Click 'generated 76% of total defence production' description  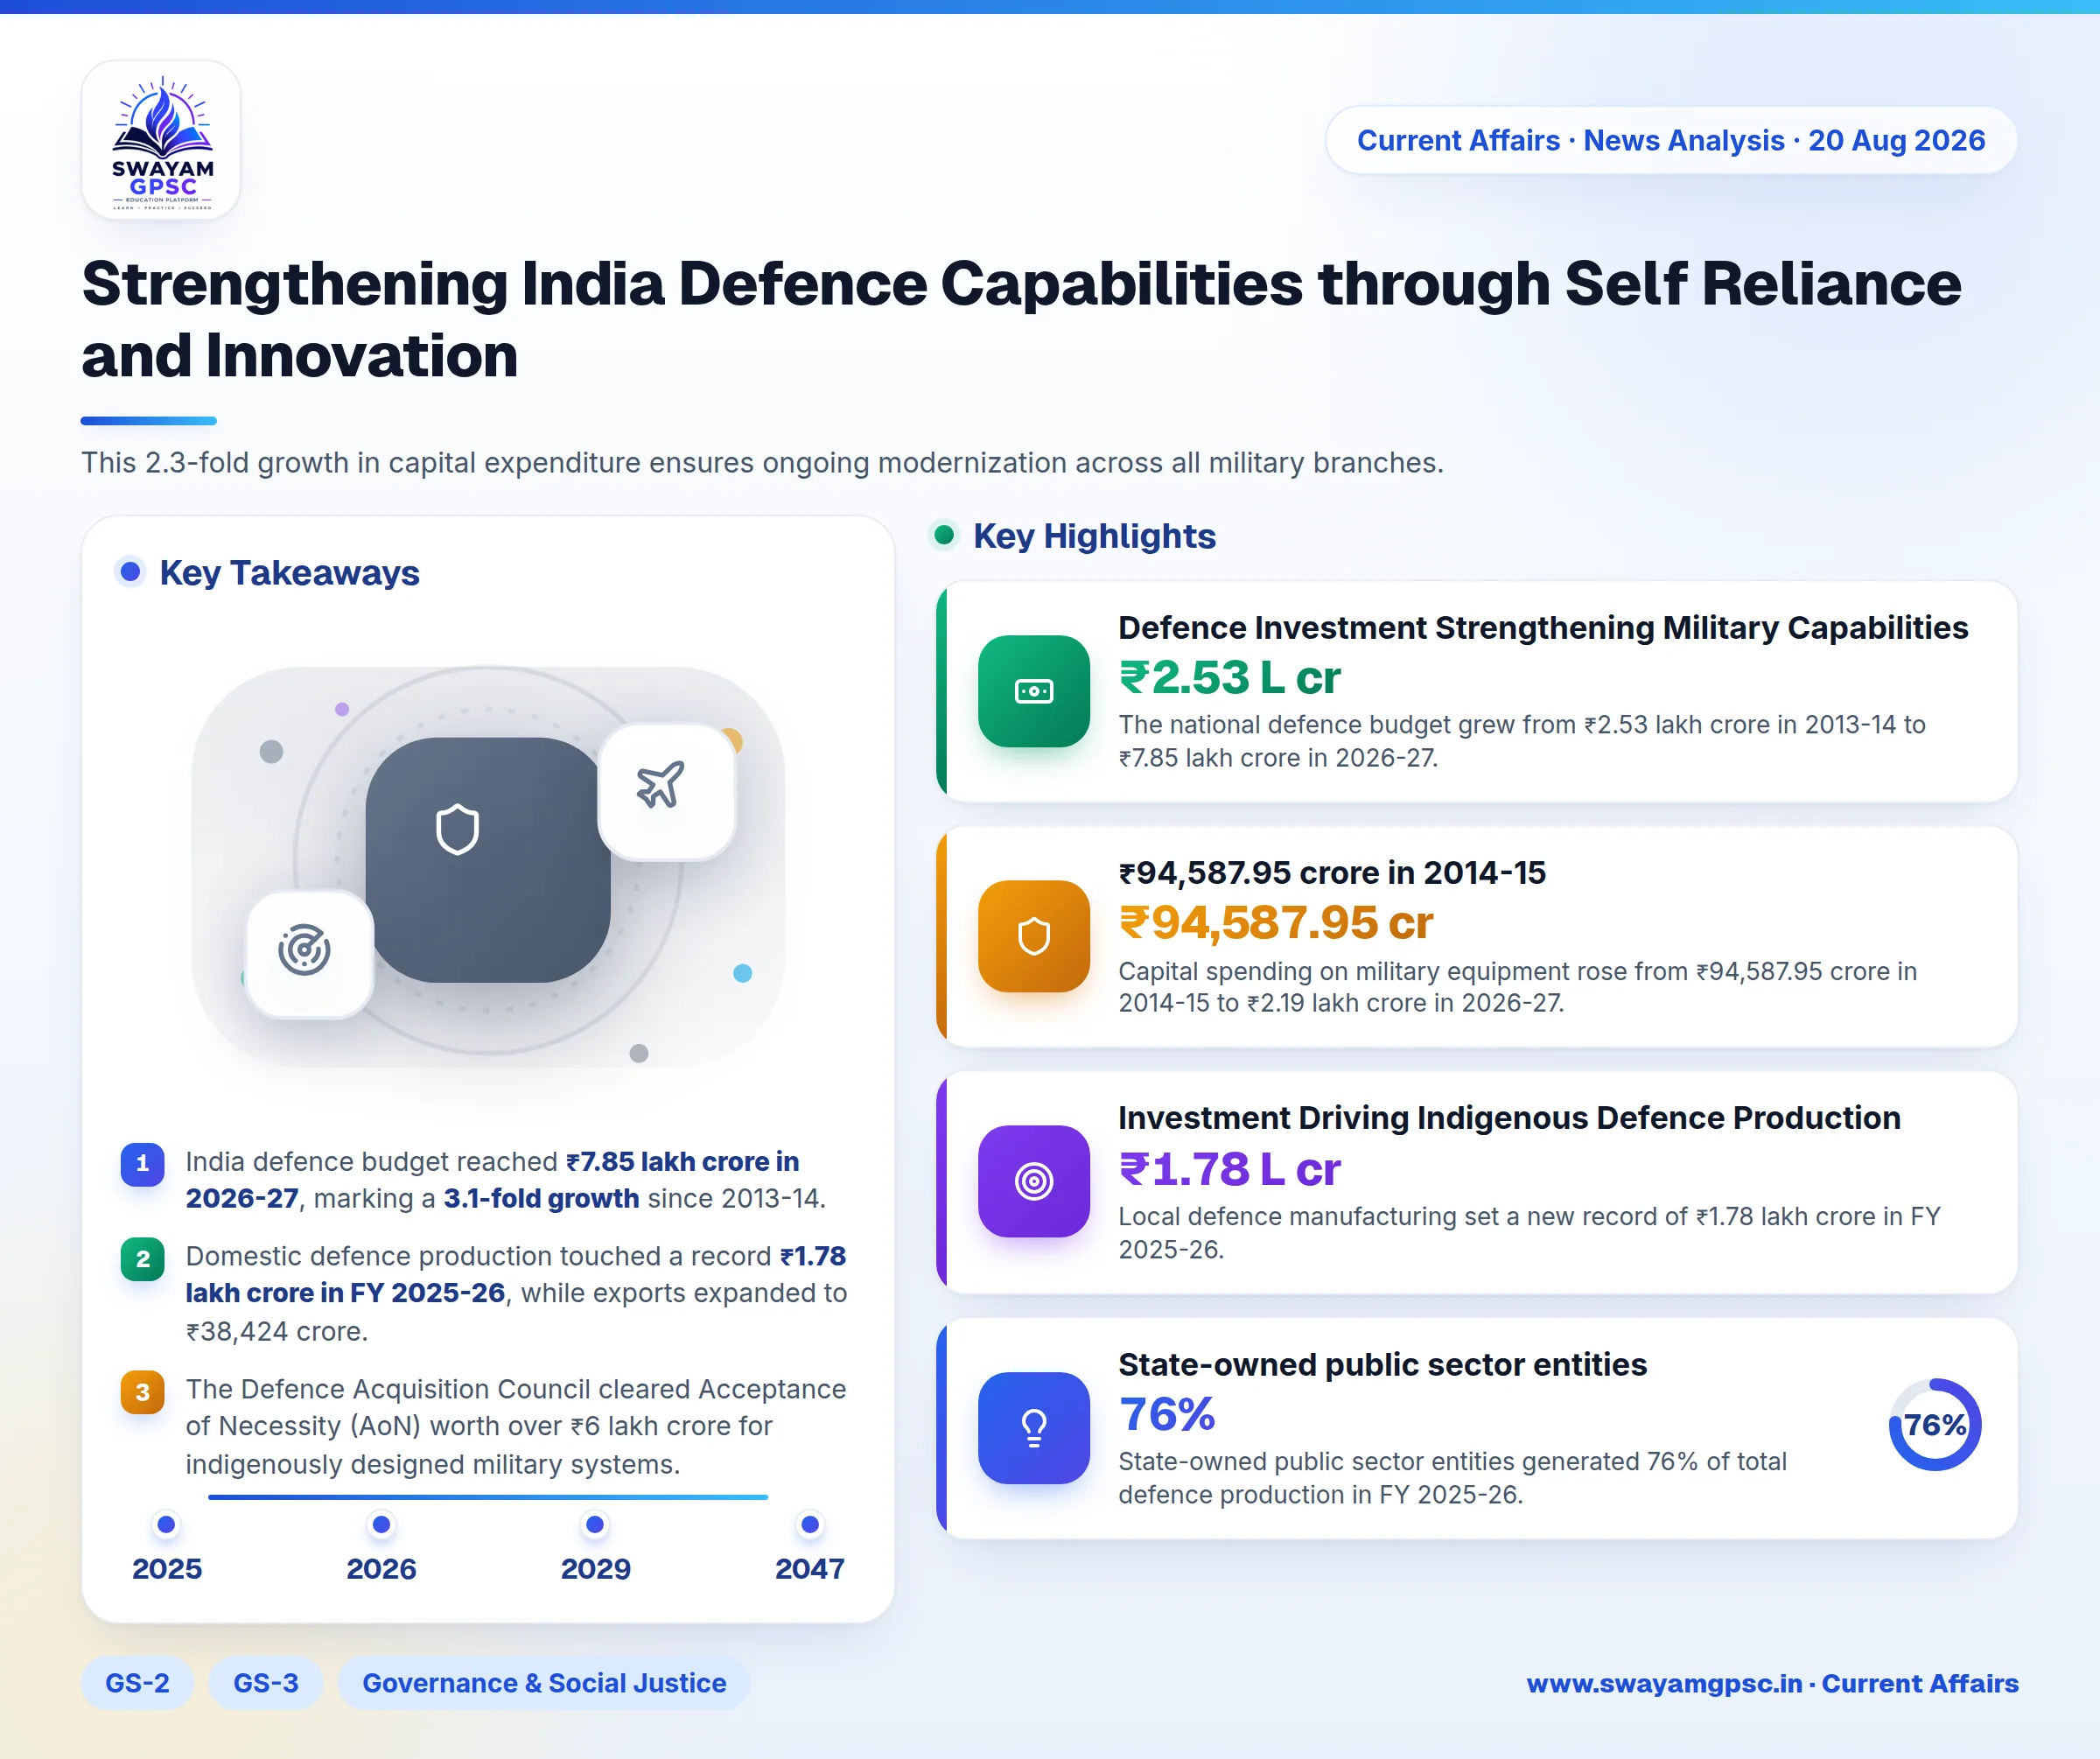(1452, 1478)
